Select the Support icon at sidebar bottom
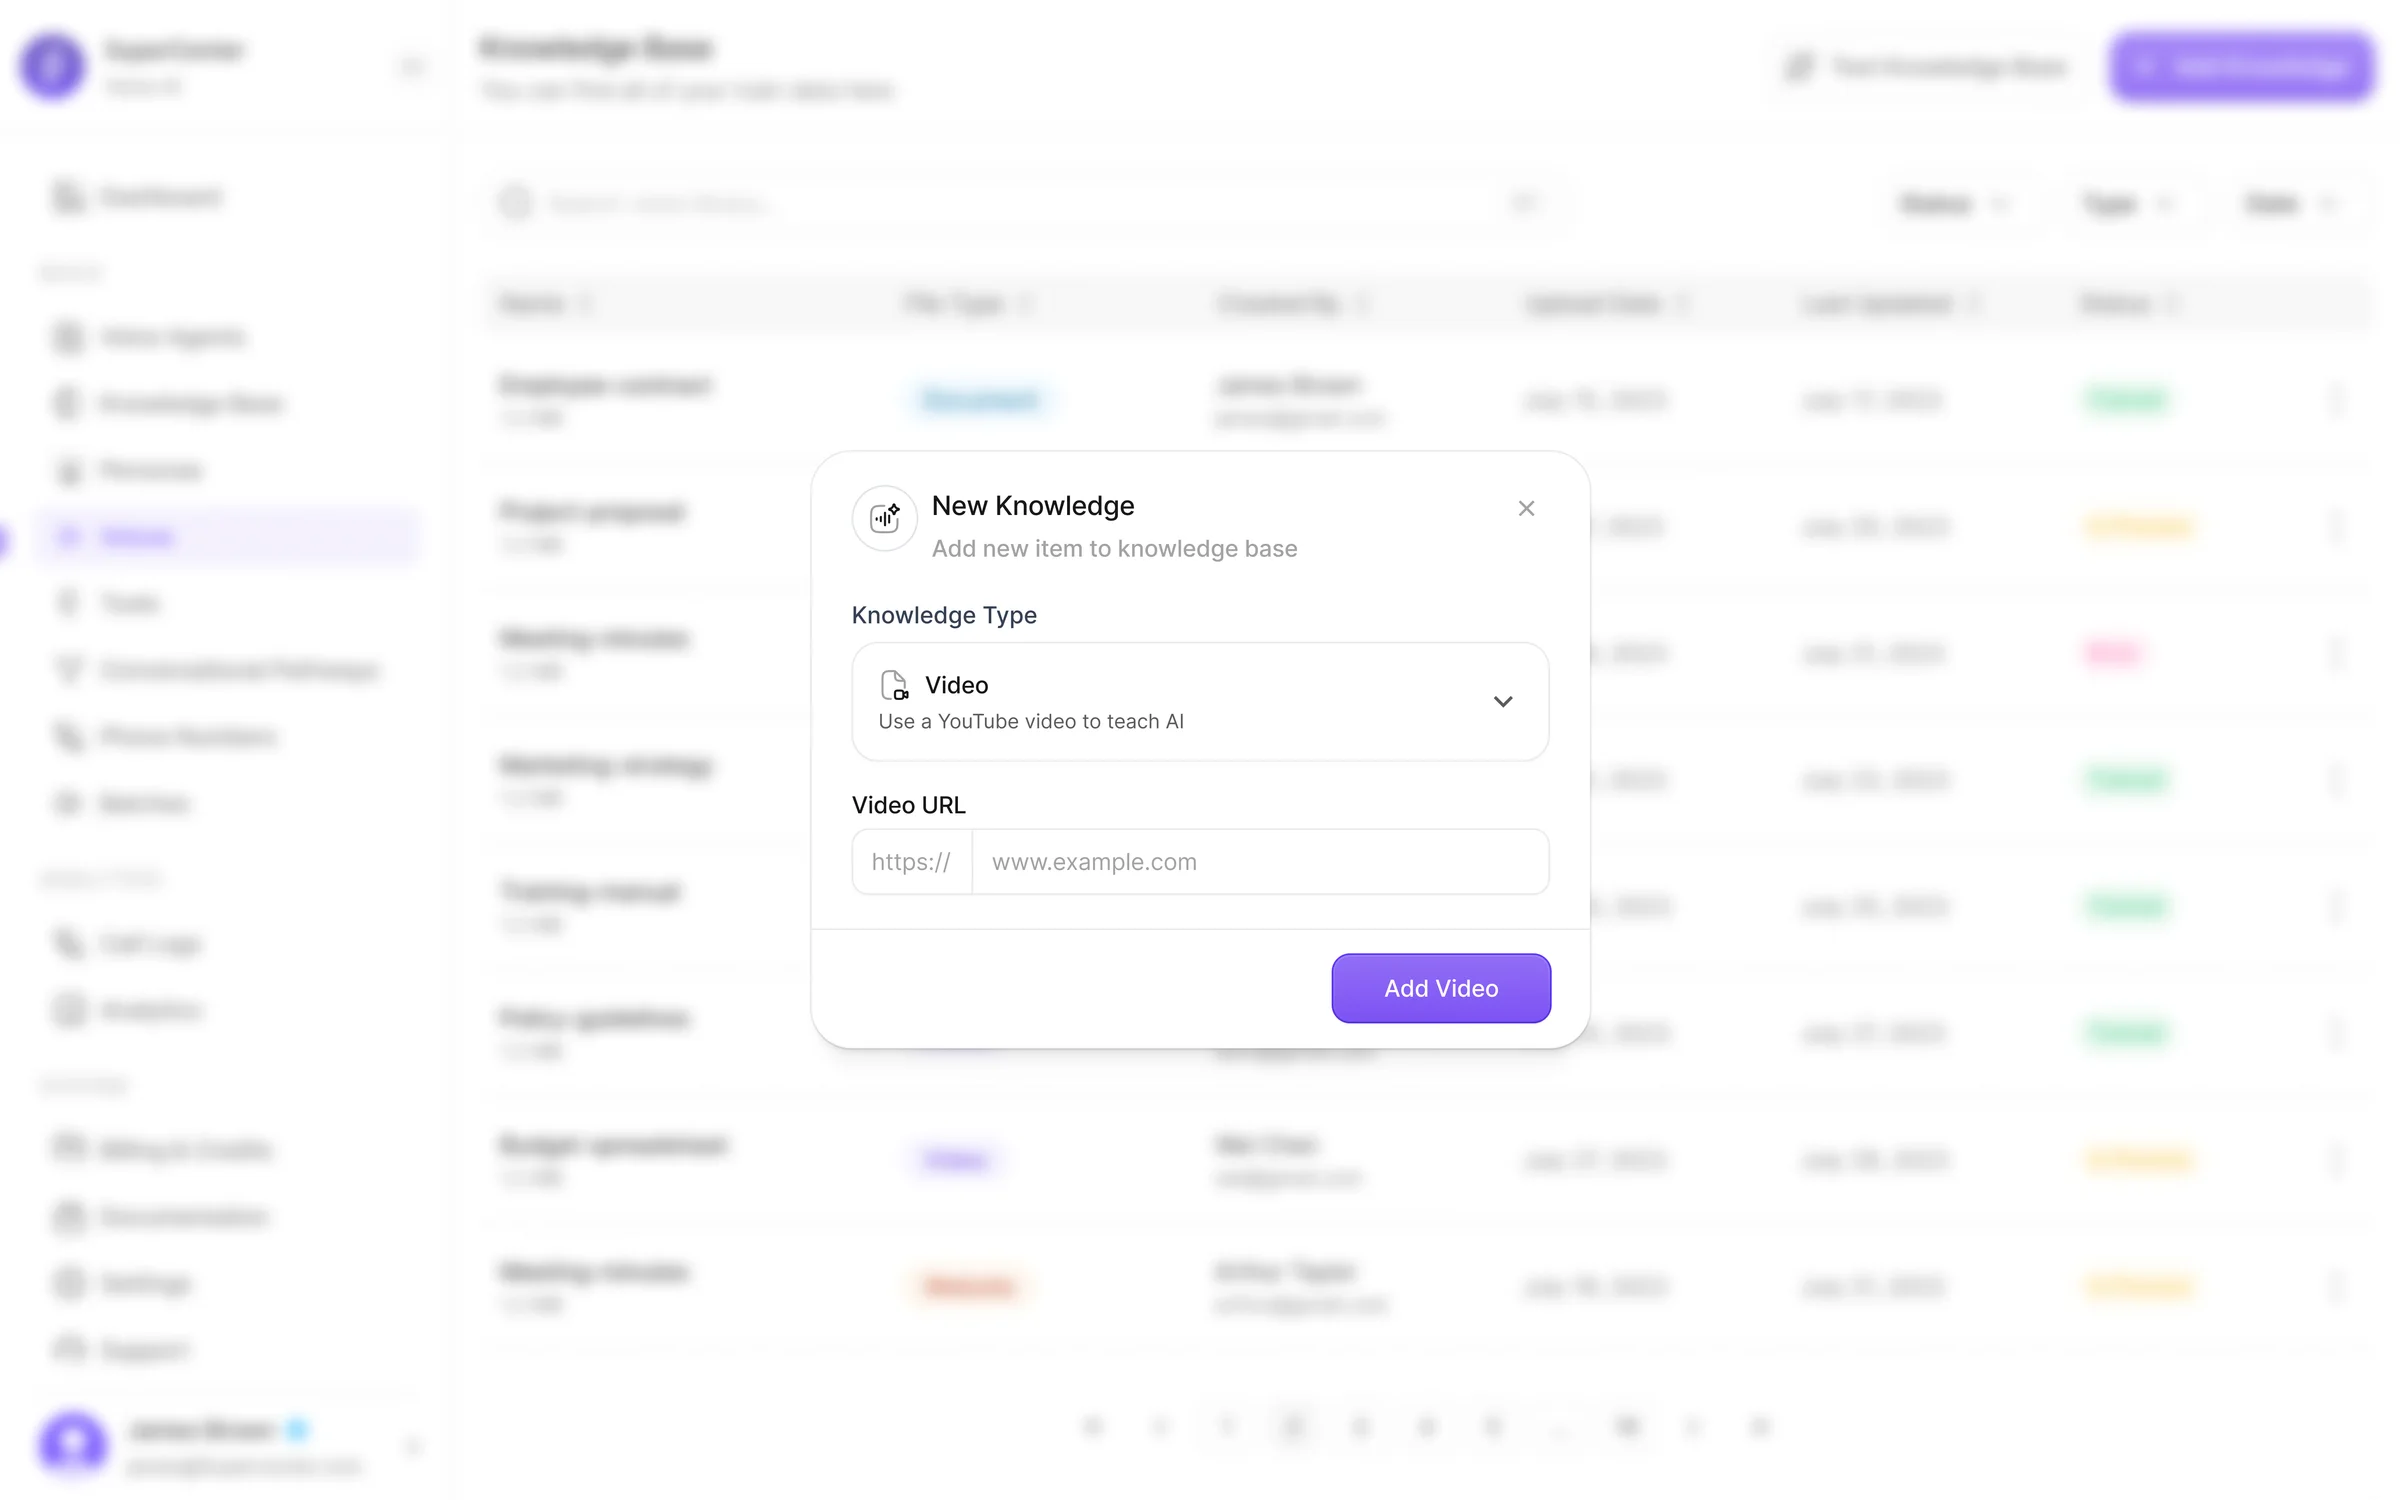This screenshot has height=1500, width=2400. pos(68,1350)
